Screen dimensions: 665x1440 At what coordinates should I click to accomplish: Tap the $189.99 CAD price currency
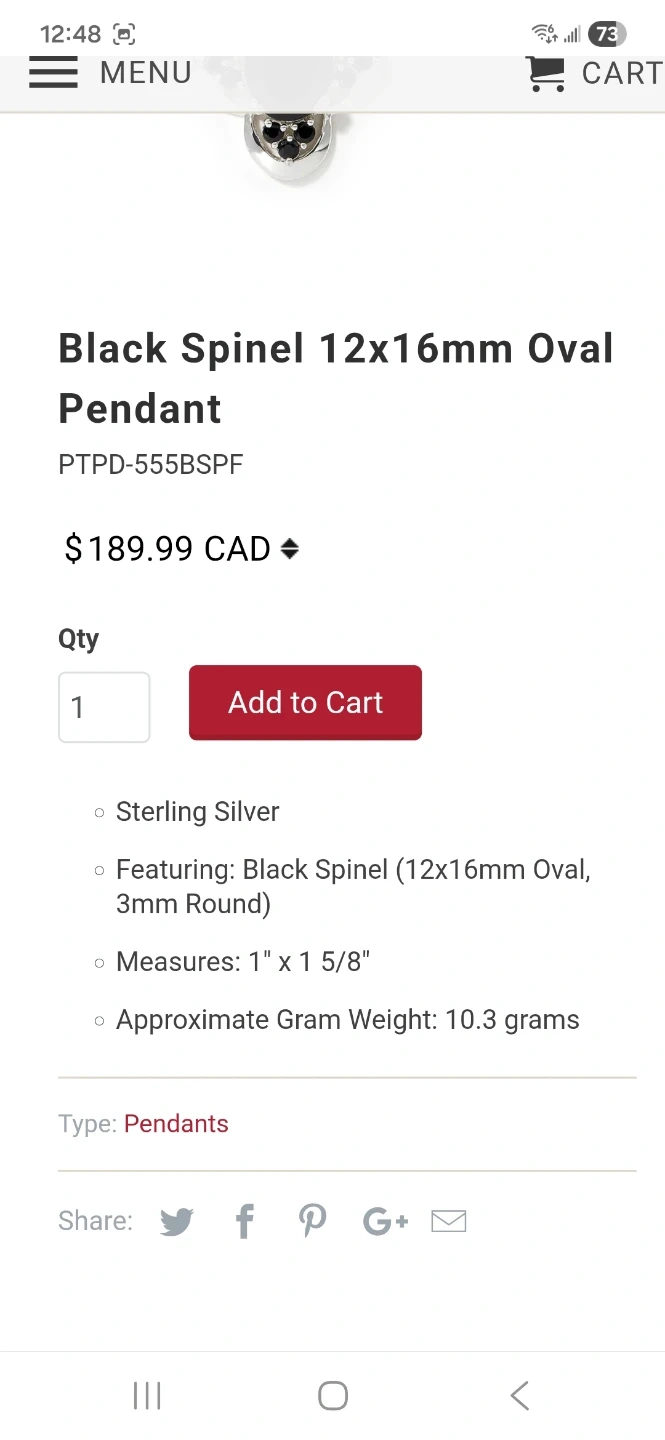click(168, 549)
